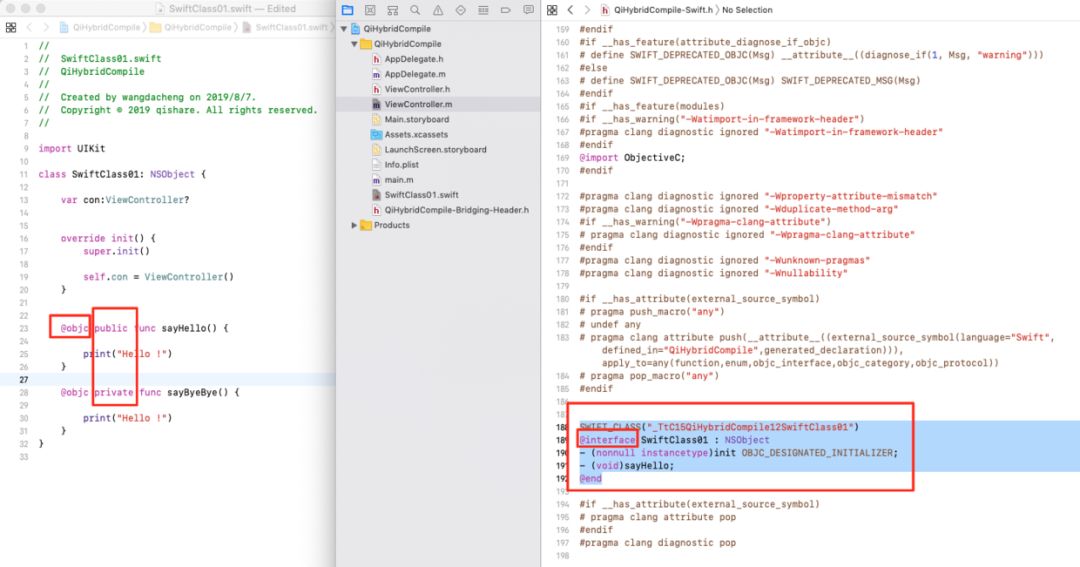Viewport: 1080px width, 567px height.
Task: Select SwiftClass01.swift in navigator
Action: point(422,195)
